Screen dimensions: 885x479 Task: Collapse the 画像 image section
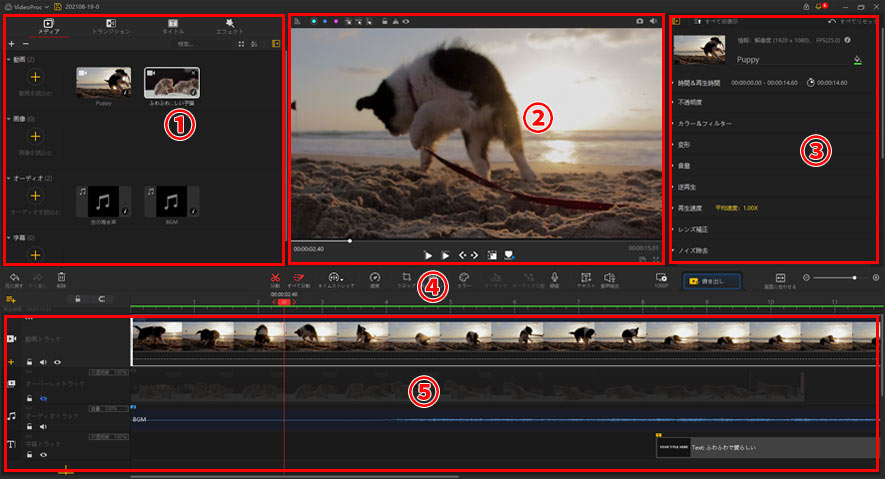click(x=9, y=119)
